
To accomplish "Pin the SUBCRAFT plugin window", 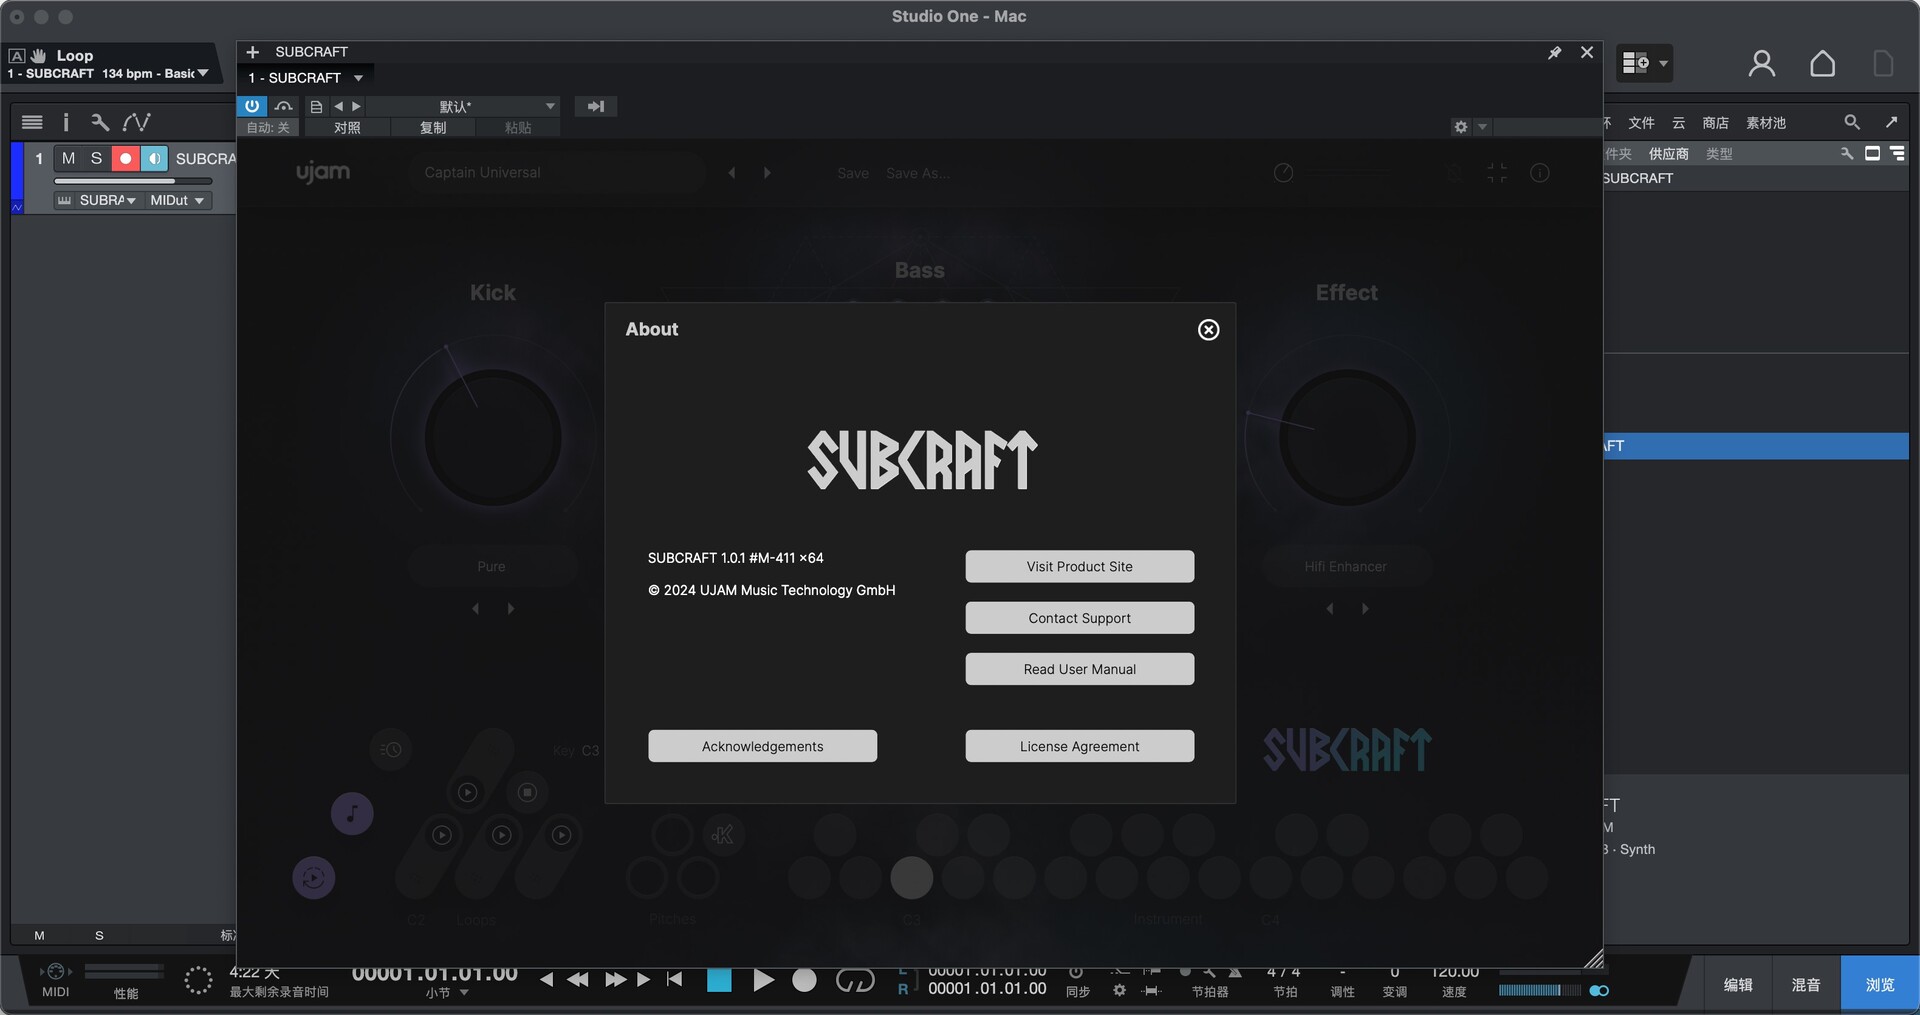I will tap(1554, 53).
